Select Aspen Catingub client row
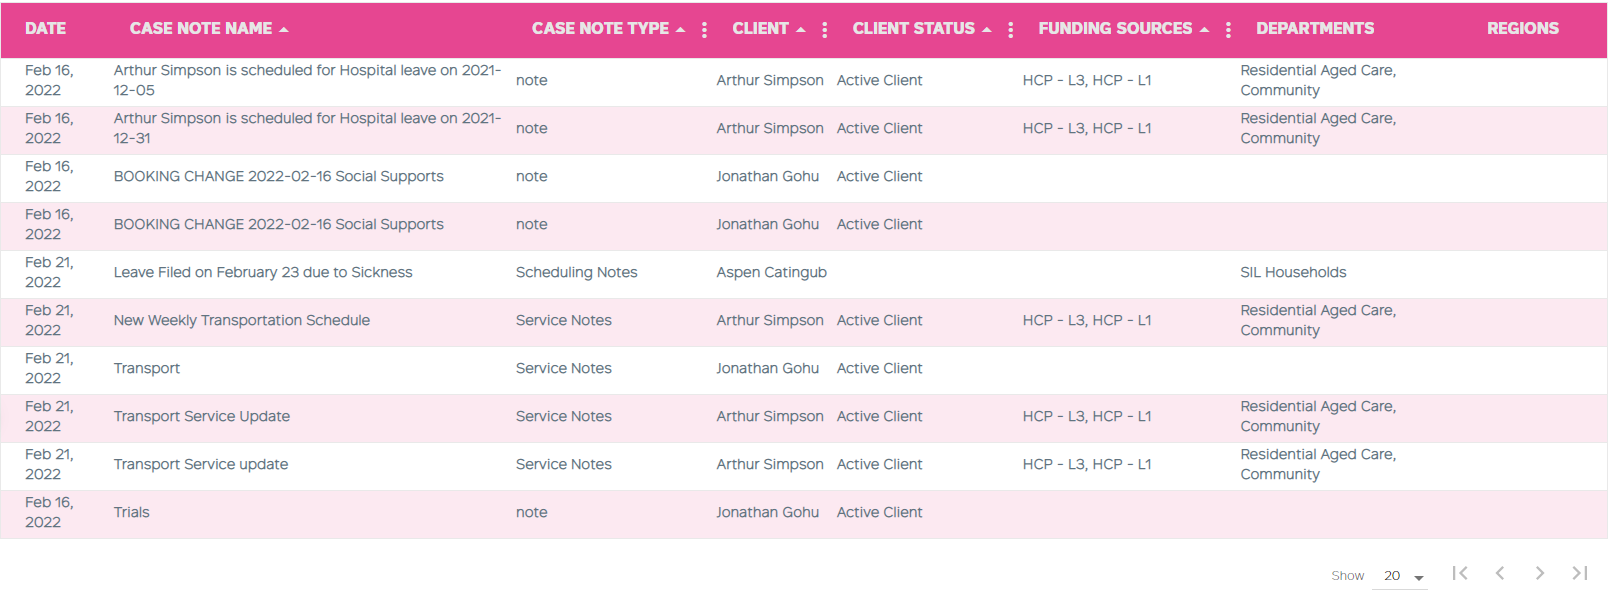Viewport: 1614px width, 592px height. [x=804, y=273]
